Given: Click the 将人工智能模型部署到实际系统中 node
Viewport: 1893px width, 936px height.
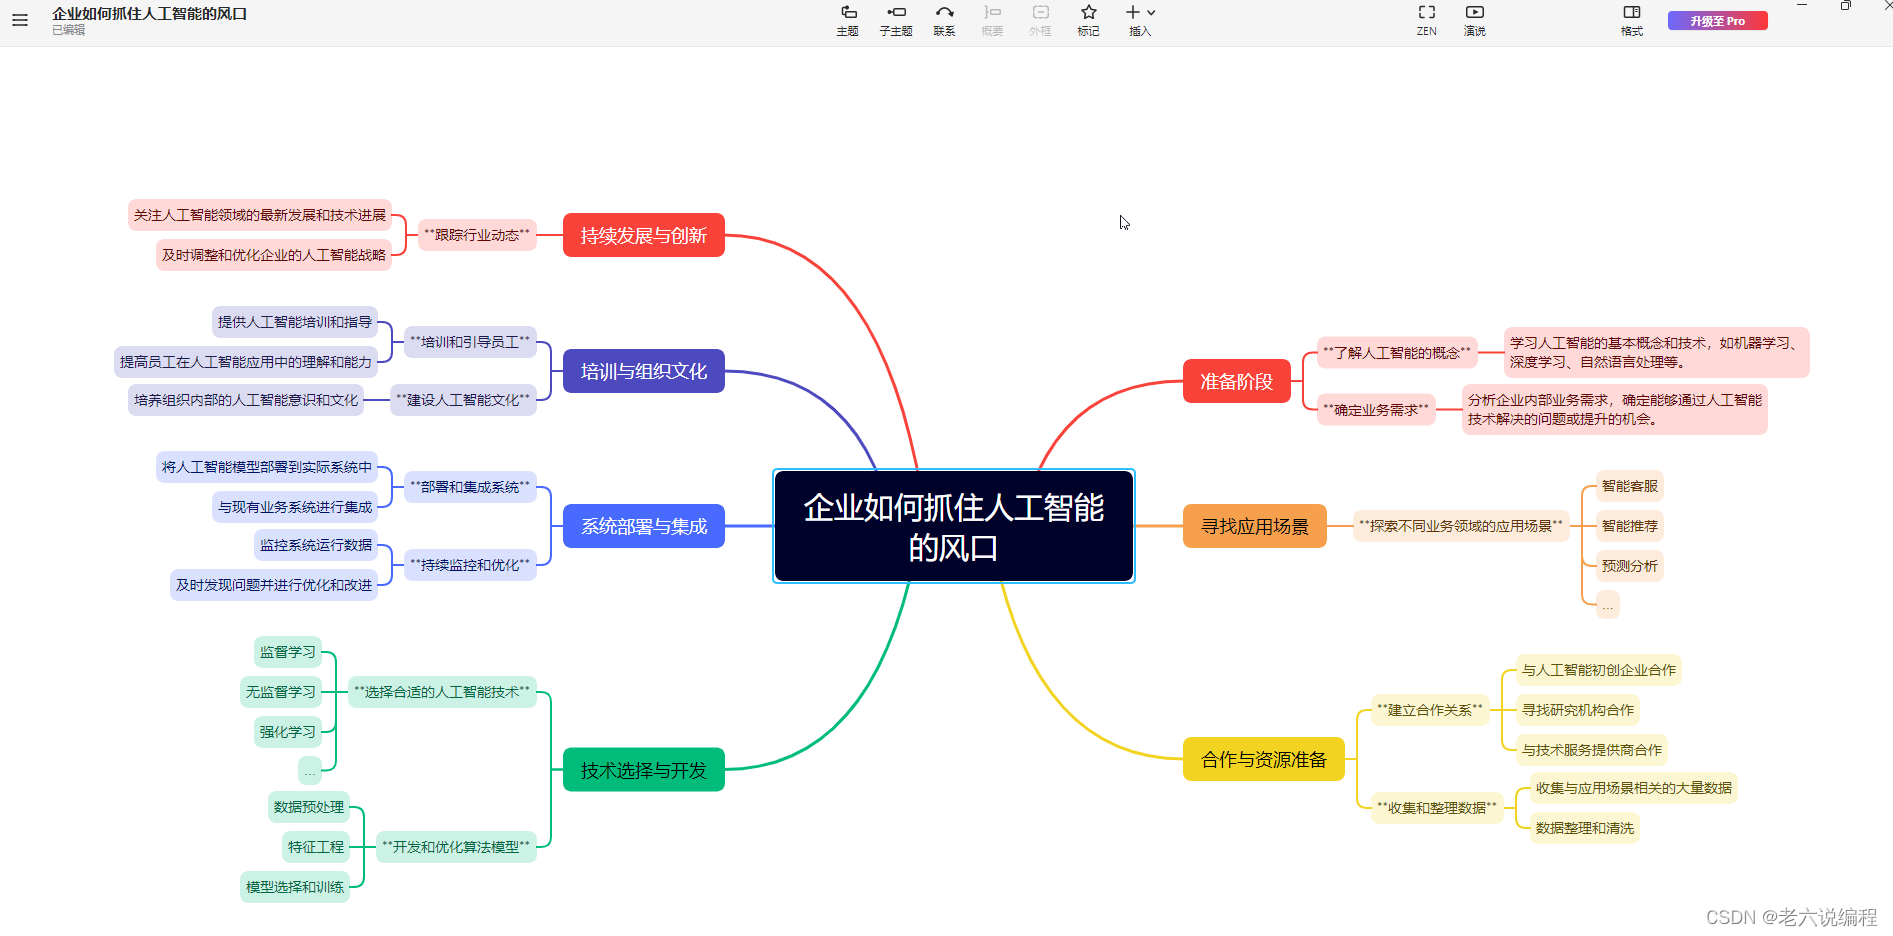Looking at the screenshot, I should click(x=267, y=467).
